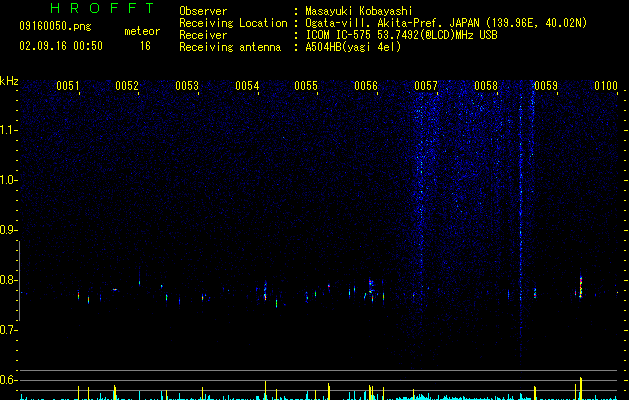629x400 pixels.
Task: Click the strong meteor echo after 0059
Action: [x=580, y=286]
